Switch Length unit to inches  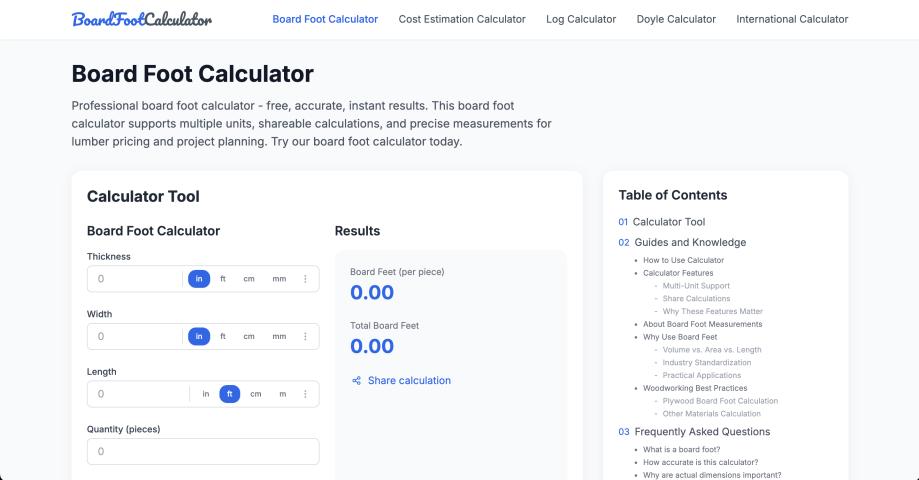click(206, 394)
